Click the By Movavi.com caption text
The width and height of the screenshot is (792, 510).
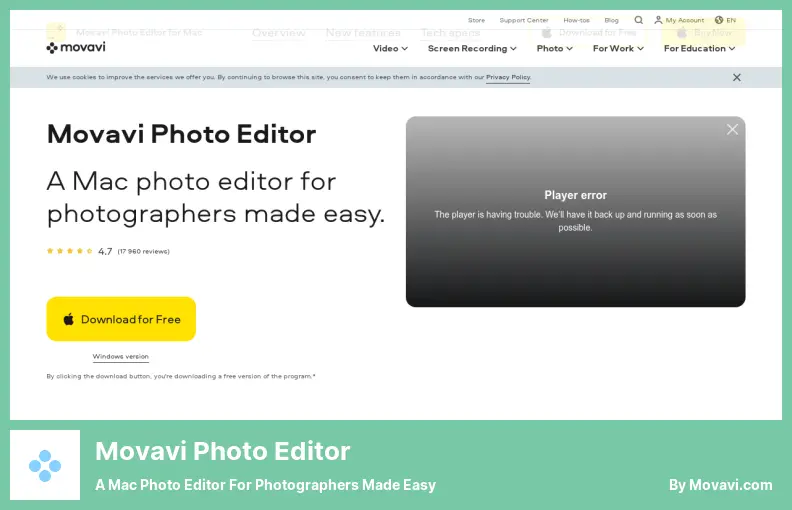point(721,485)
